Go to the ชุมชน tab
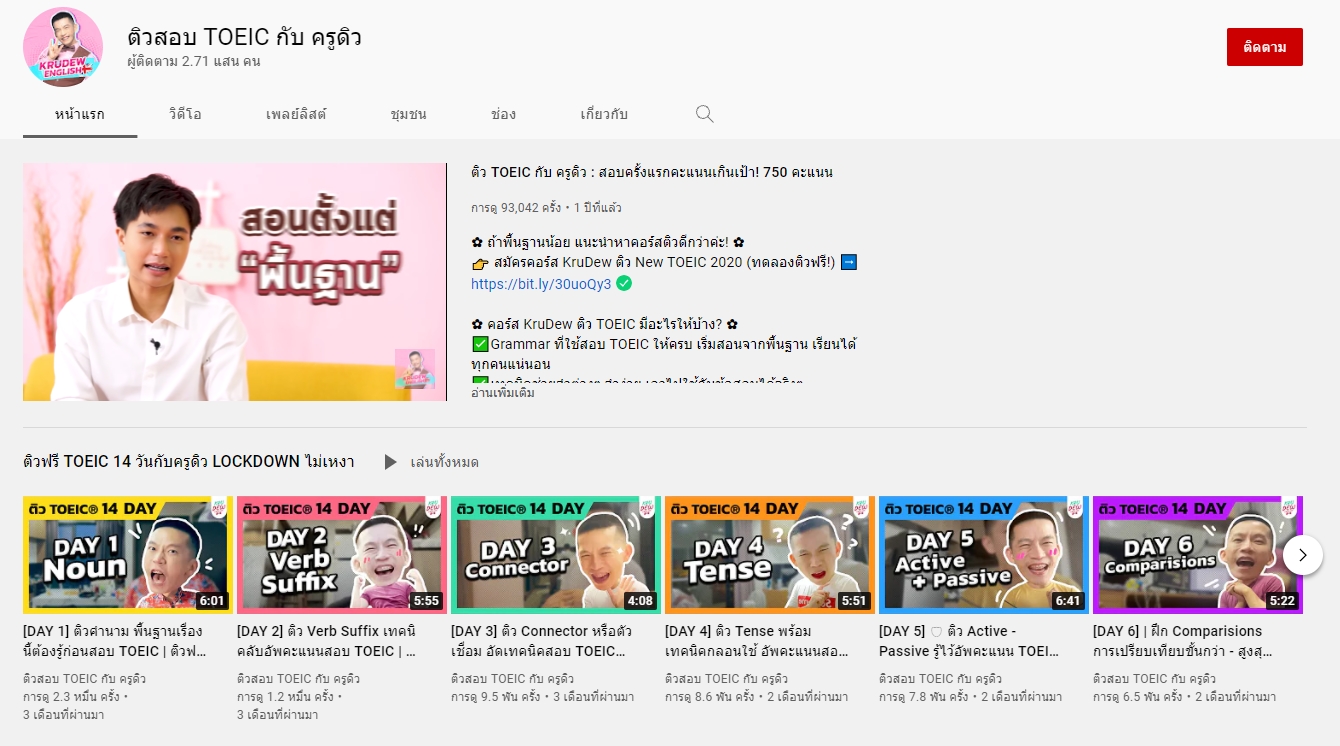The image size is (1340, 746). click(x=408, y=114)
